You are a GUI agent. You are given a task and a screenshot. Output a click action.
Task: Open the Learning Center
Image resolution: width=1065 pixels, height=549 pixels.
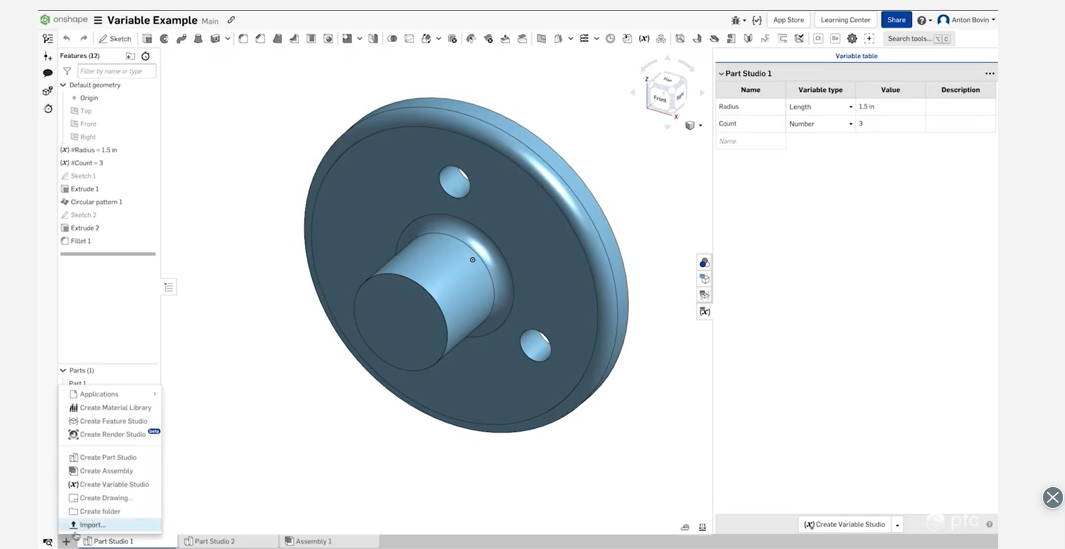(x=845, y=20)
